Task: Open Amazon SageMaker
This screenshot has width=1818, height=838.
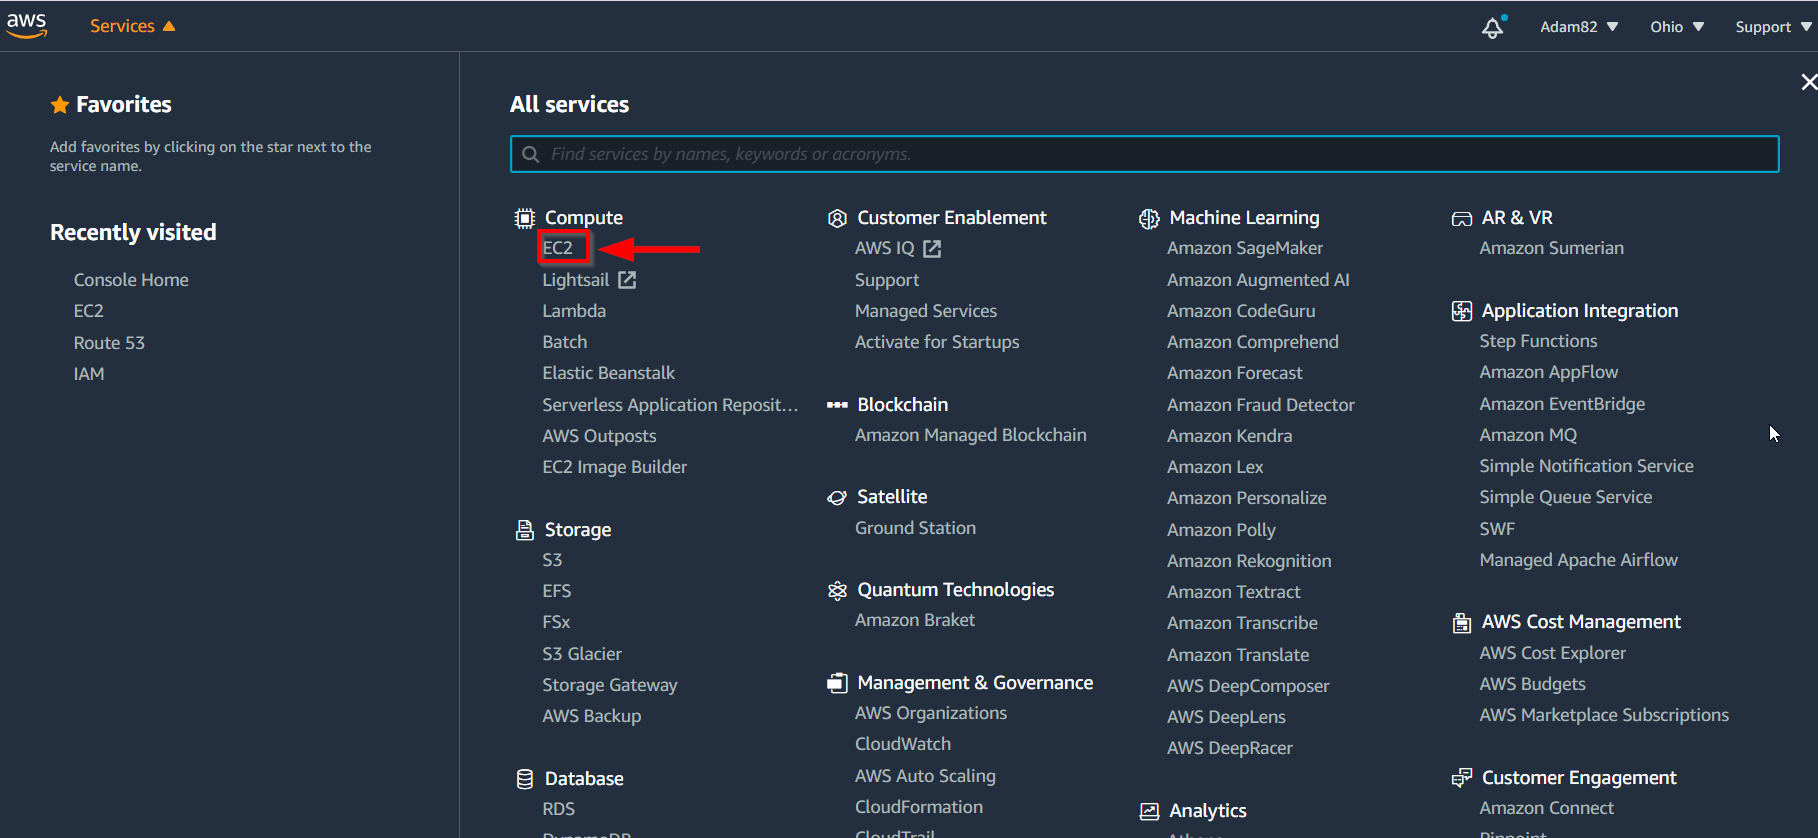Action: point(1245,248)
